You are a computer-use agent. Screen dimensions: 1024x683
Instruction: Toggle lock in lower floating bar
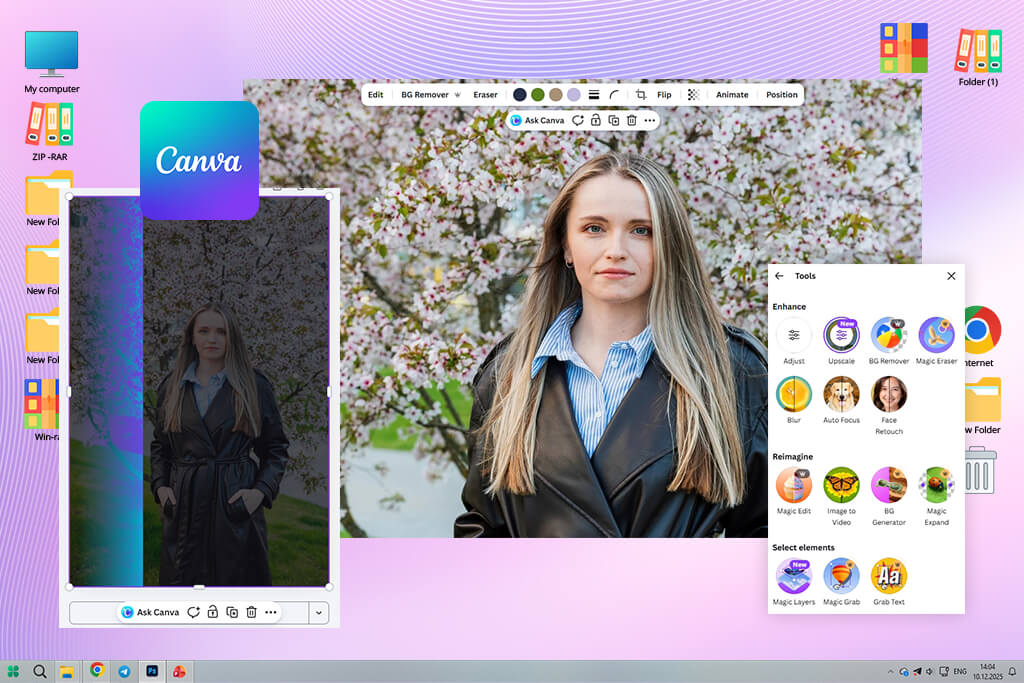[x=212, y=612]
